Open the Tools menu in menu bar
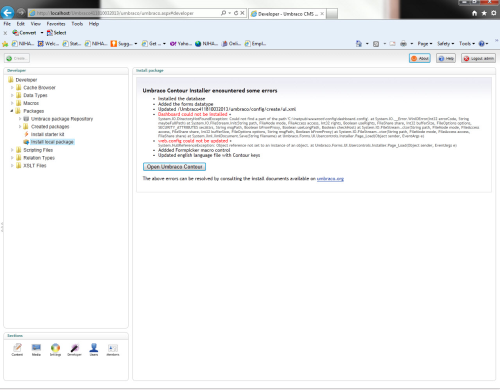Image resolution: width=500 pixels, height=390 pixels. click(x=77, y=24)
